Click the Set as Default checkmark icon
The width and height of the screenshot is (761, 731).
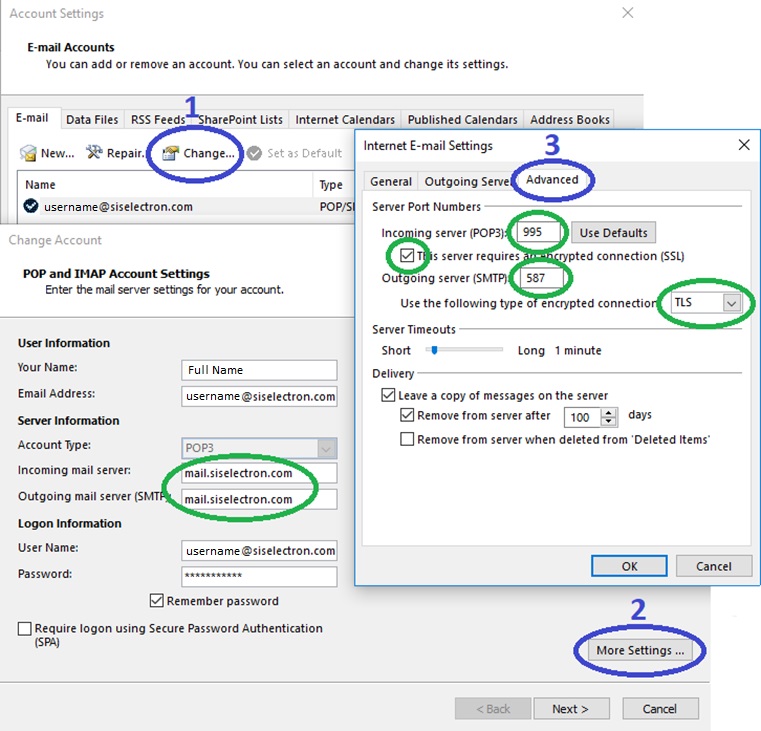click(254, 153)
